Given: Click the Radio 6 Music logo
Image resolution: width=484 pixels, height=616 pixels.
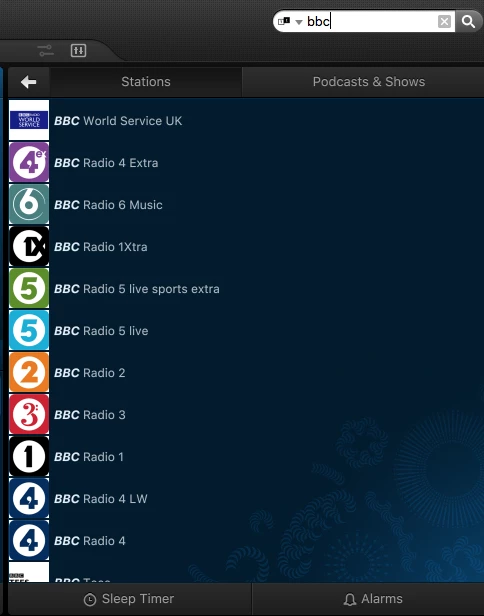Looking at the screenshot, I should (x=29, y=204).
